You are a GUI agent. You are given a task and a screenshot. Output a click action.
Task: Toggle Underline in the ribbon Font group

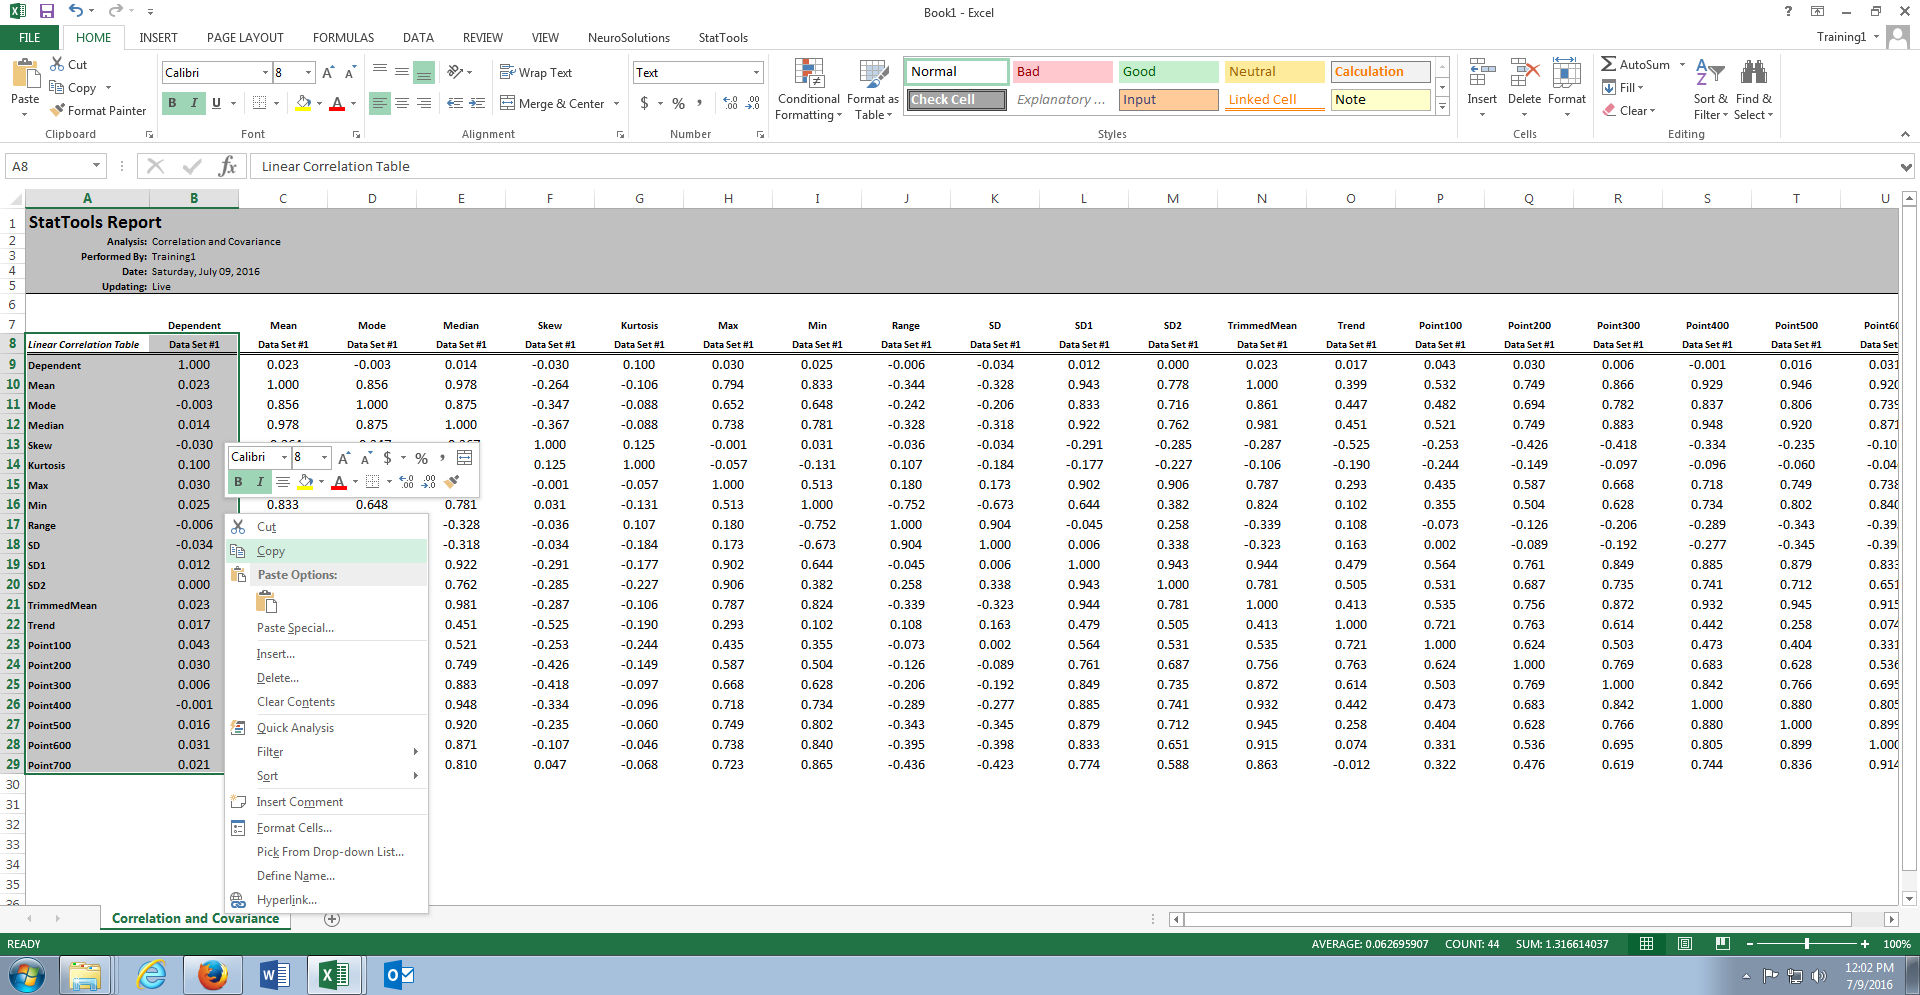[x=216, y=103]
